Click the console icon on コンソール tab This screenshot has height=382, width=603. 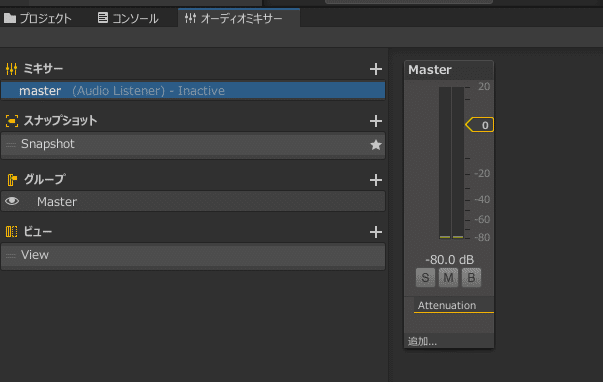103,18
